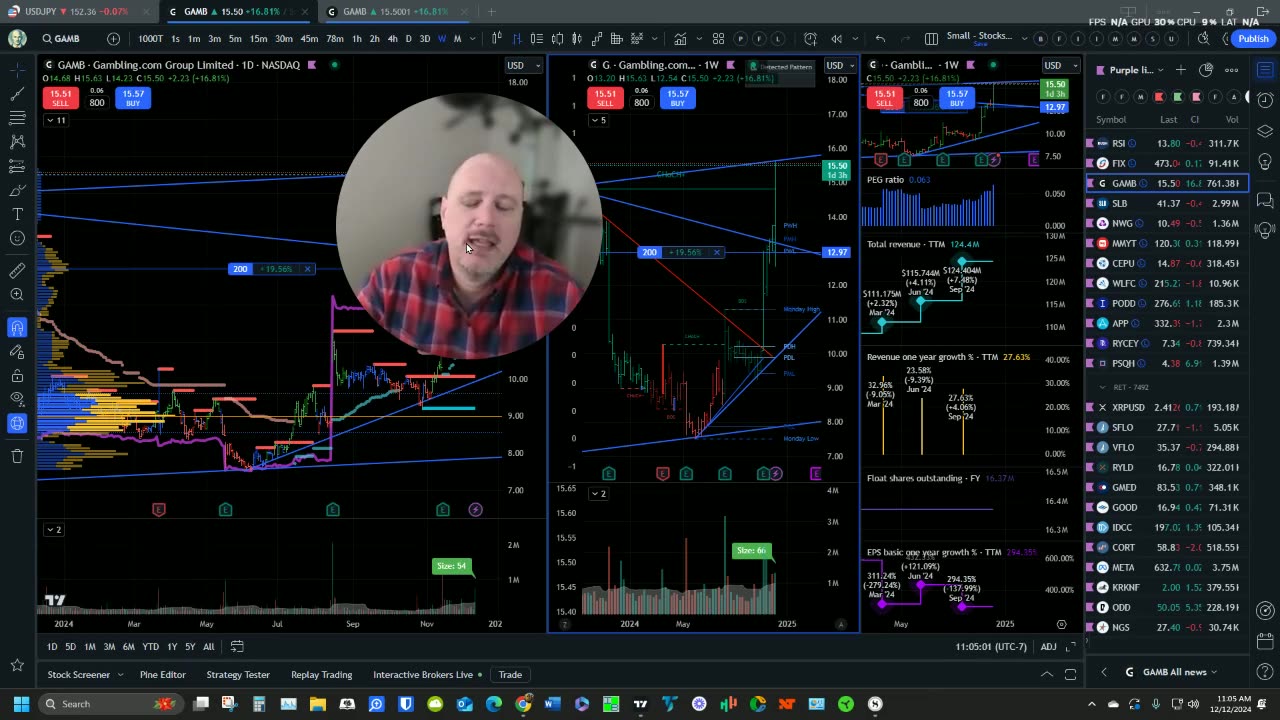The width and height of the screenshot is (1280, 720).
Task: Click the Replay rewind icon
Action: pos(837,39)
